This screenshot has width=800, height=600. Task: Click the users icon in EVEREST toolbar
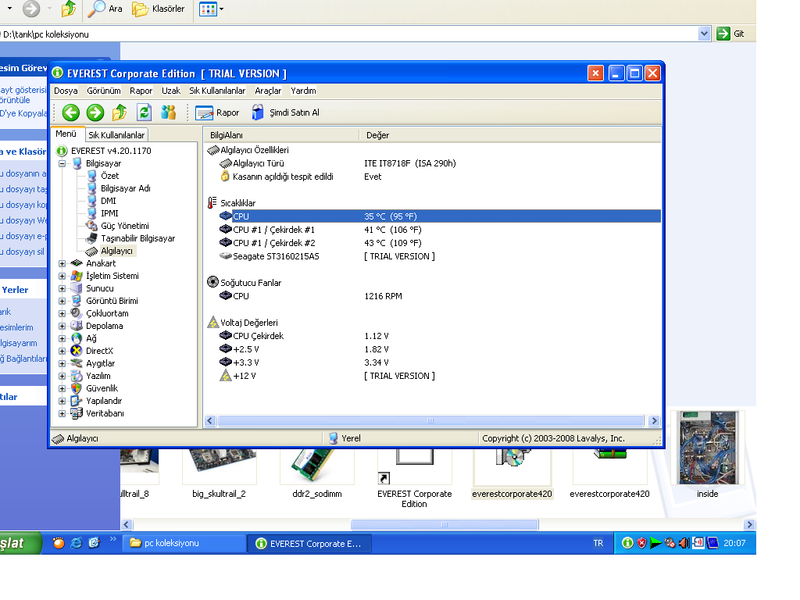point(169,113)
